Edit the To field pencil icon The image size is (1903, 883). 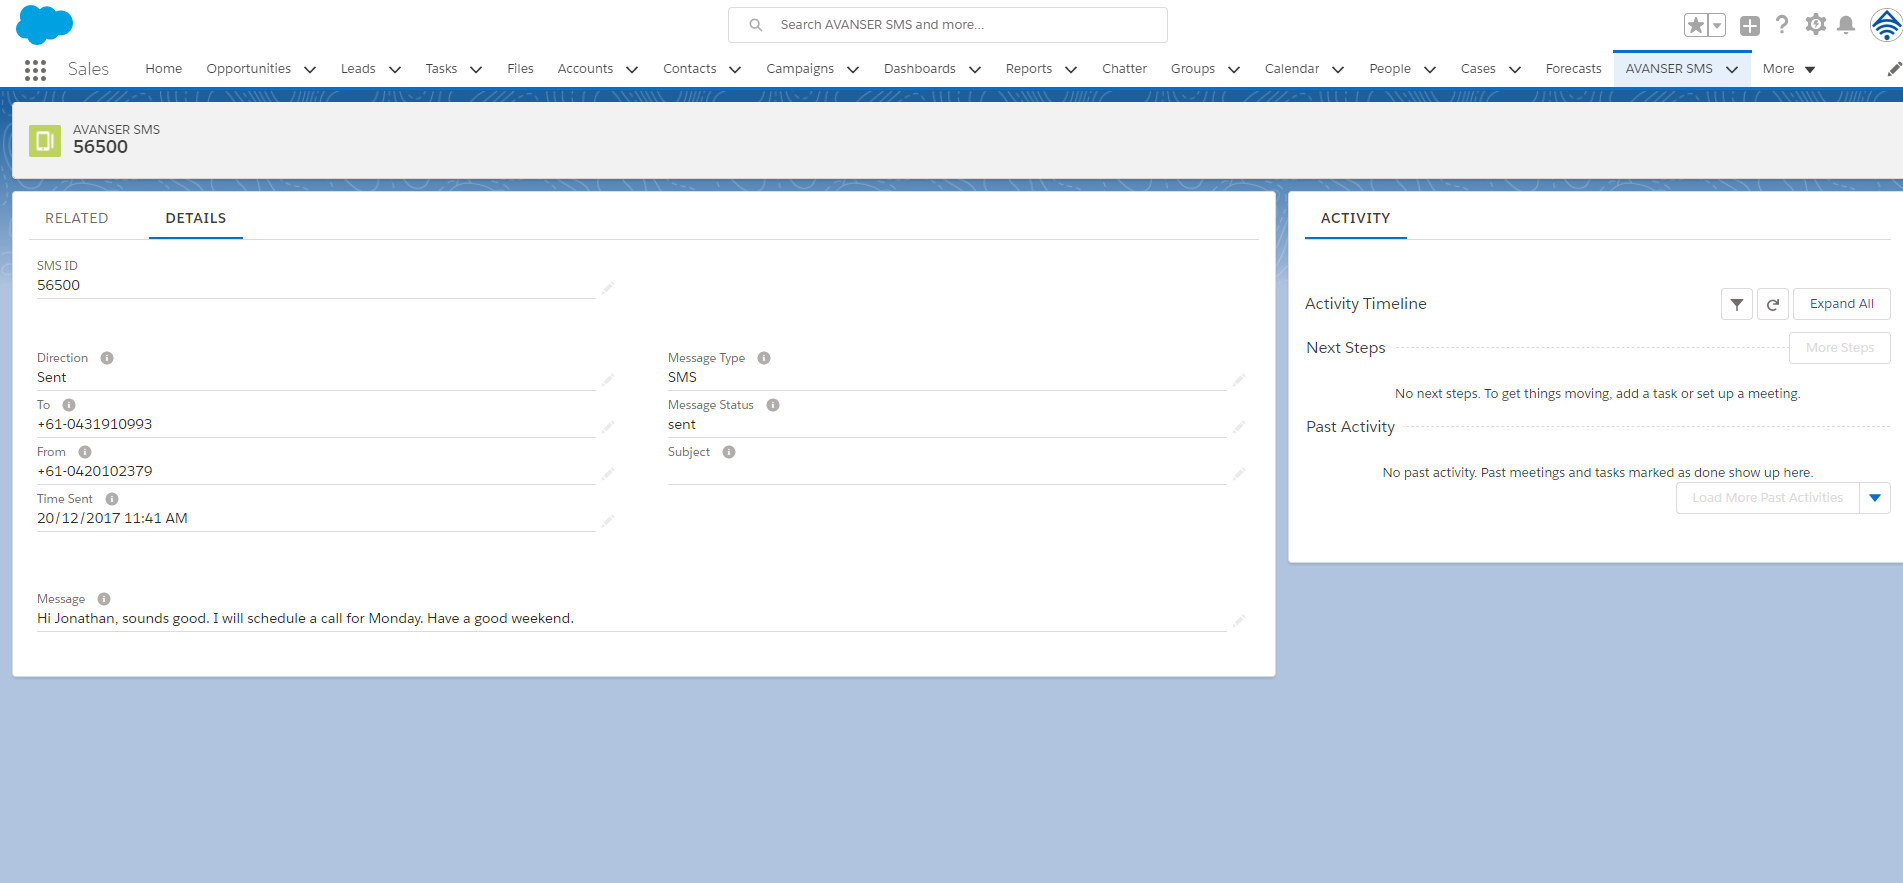pyautogui.click(x=608, y=427)
